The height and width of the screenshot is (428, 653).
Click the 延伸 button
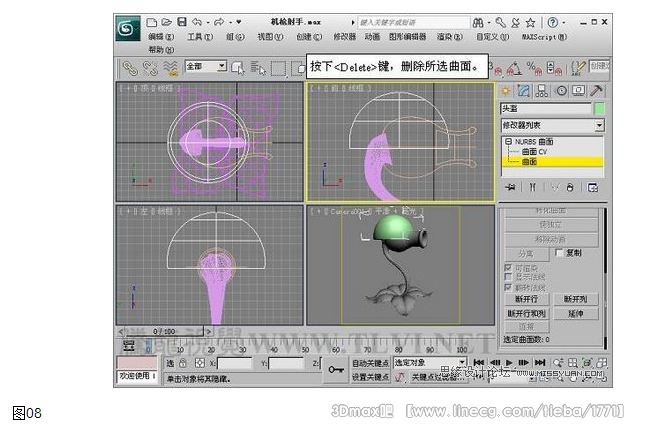[x=576, y=314]
